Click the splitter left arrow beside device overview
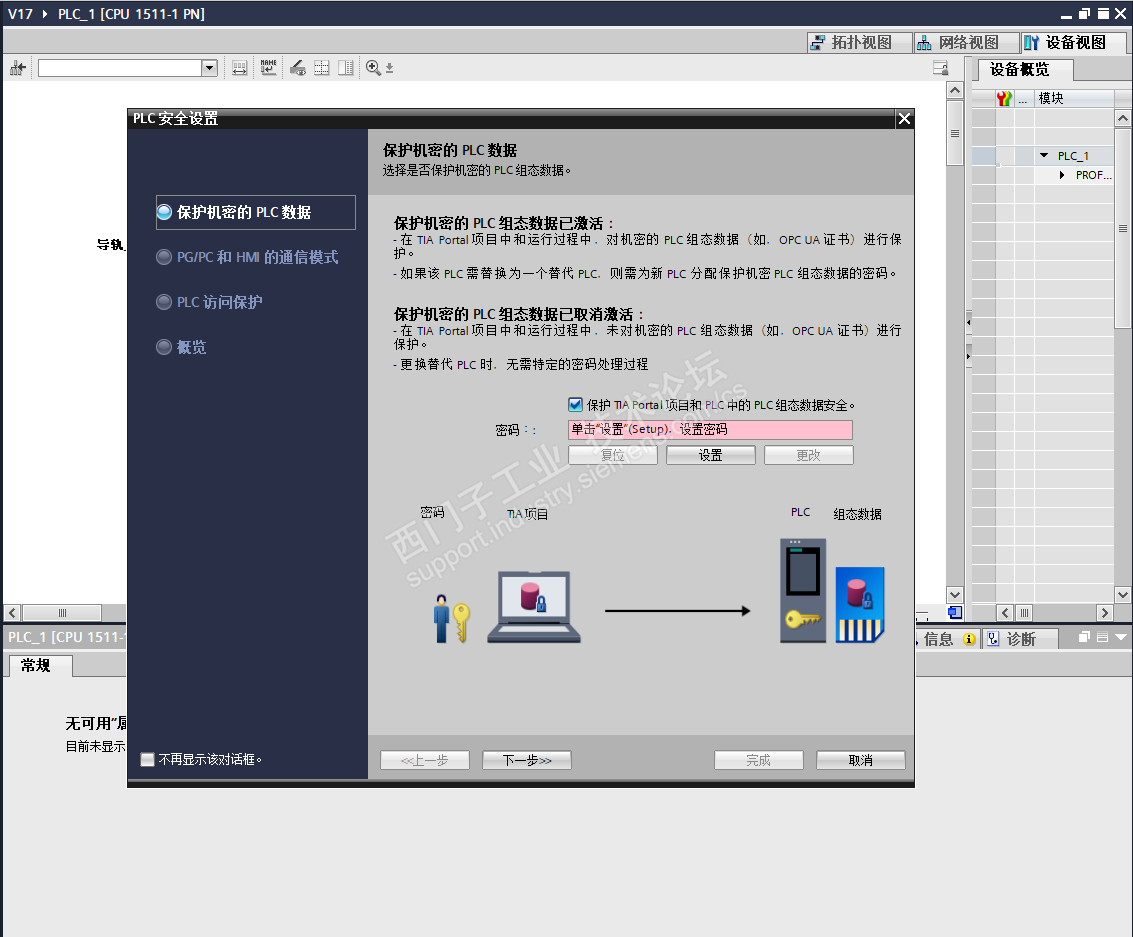The width and height of the screenshot is (1133, 937). [x=968, y=322]
